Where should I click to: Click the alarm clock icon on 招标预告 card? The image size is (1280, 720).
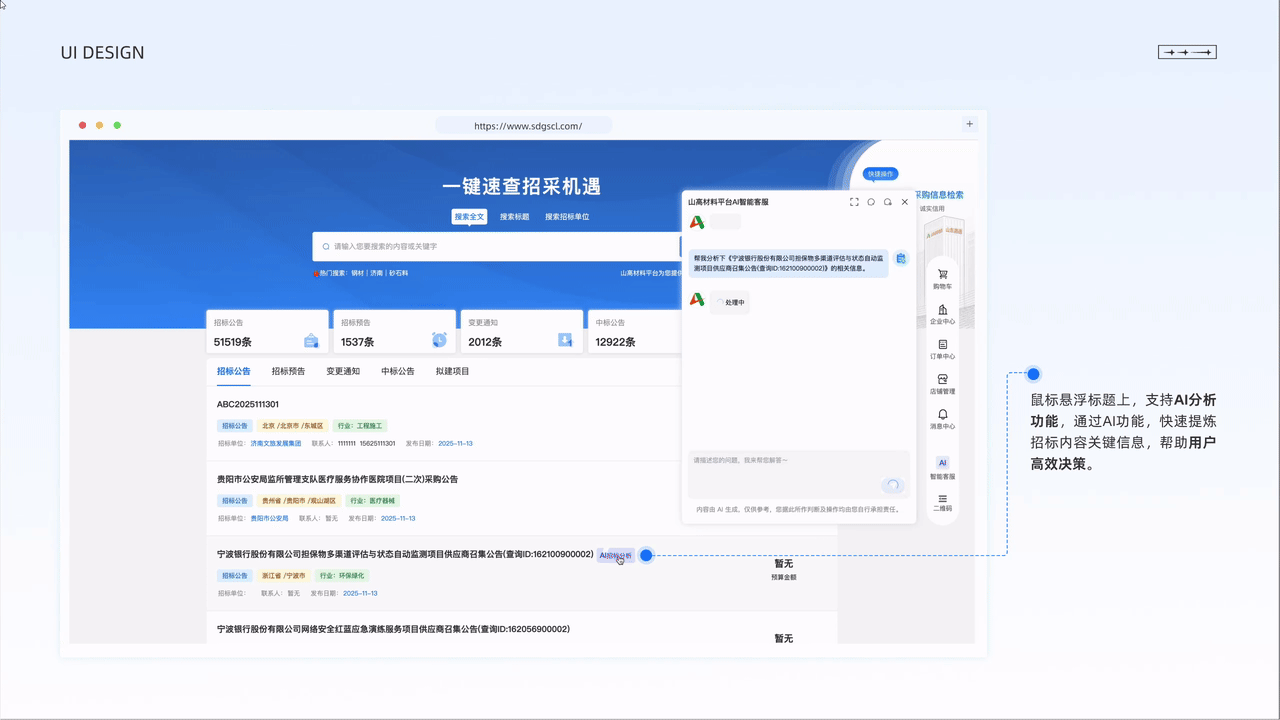pos(439,341)
